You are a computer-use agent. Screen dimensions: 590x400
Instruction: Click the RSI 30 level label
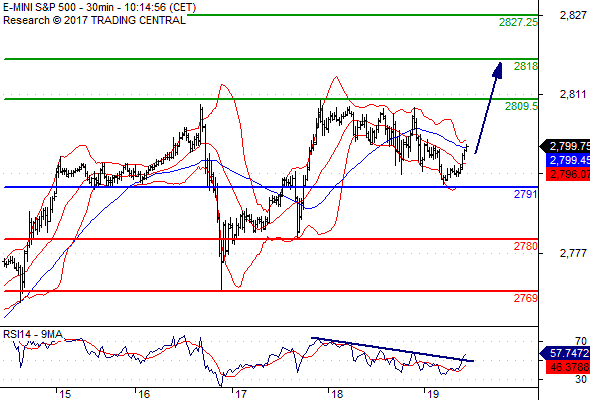581,379
